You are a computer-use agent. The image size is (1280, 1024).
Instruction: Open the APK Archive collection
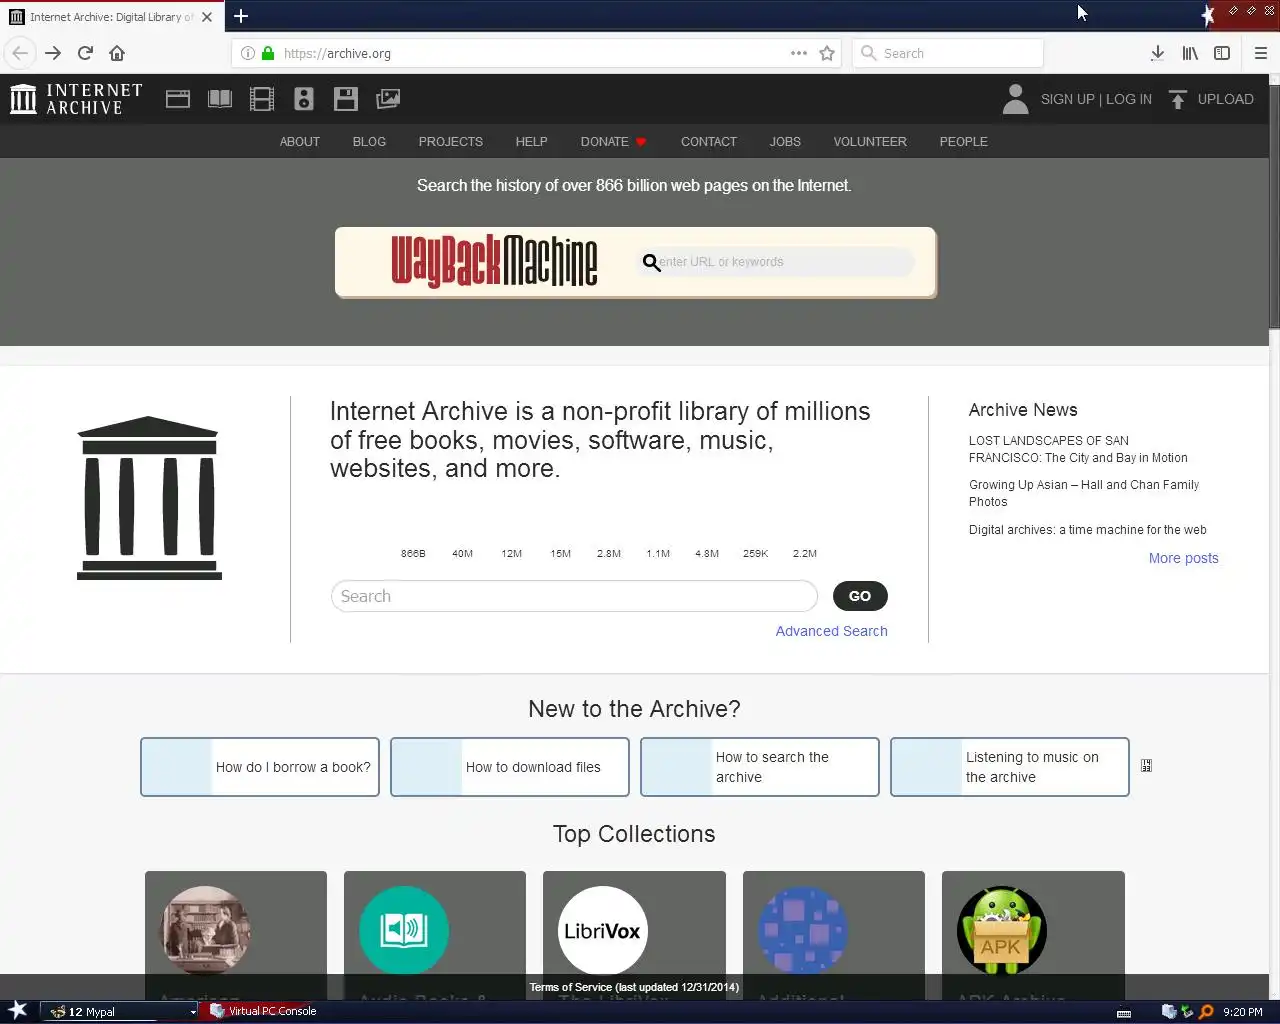[1001, 931]
